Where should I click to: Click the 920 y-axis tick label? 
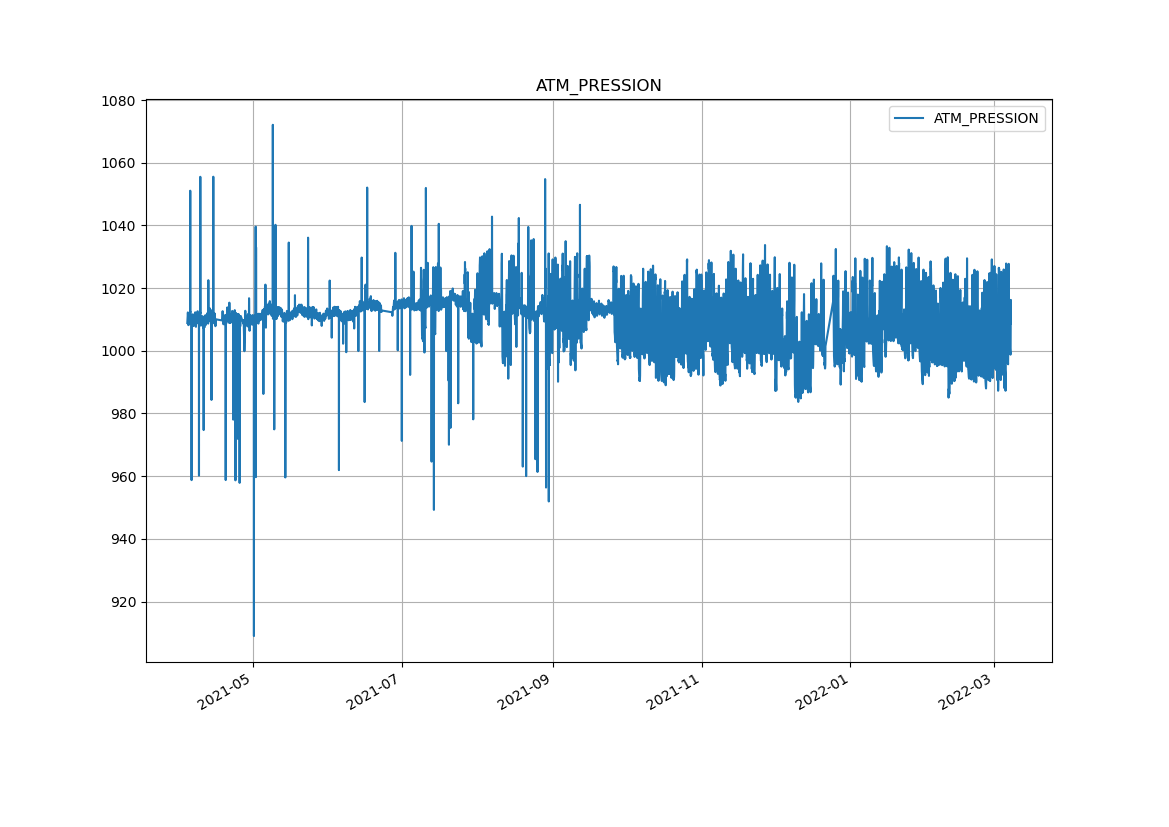(124, 602)
